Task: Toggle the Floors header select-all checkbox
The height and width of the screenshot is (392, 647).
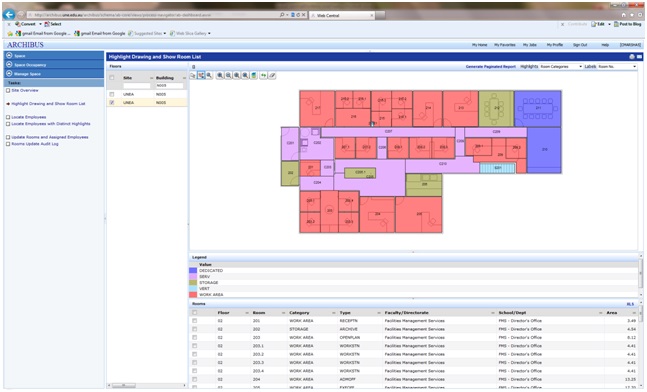Action: tap(112, 78)
